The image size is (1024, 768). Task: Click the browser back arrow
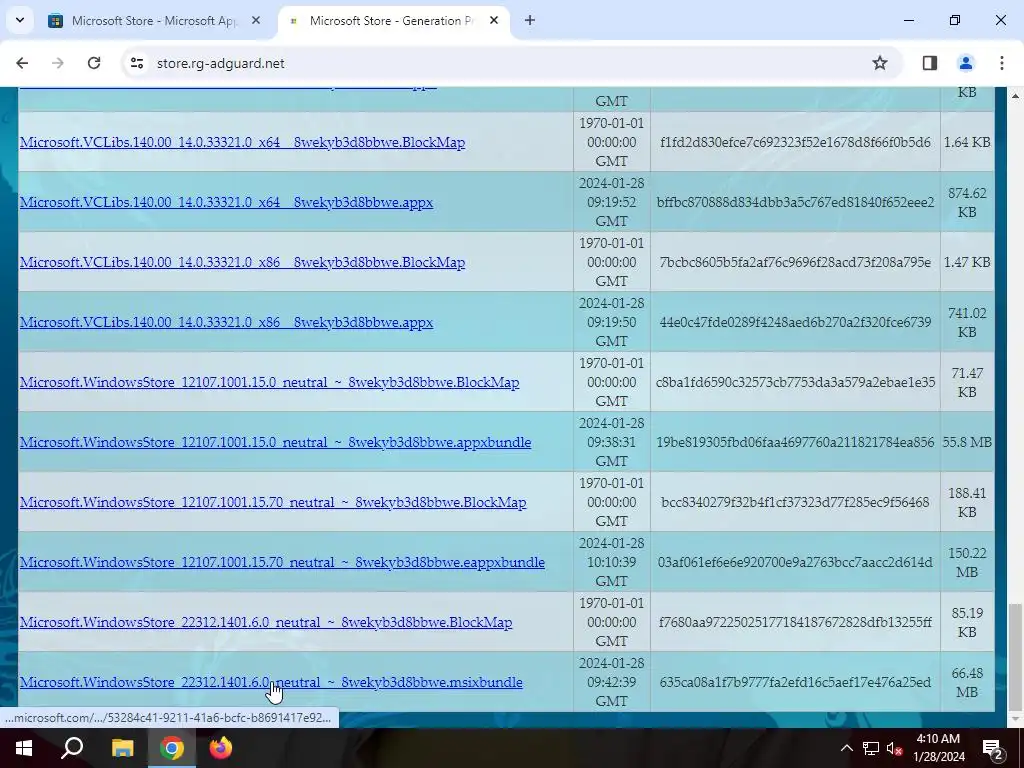[x=22, y=63]
